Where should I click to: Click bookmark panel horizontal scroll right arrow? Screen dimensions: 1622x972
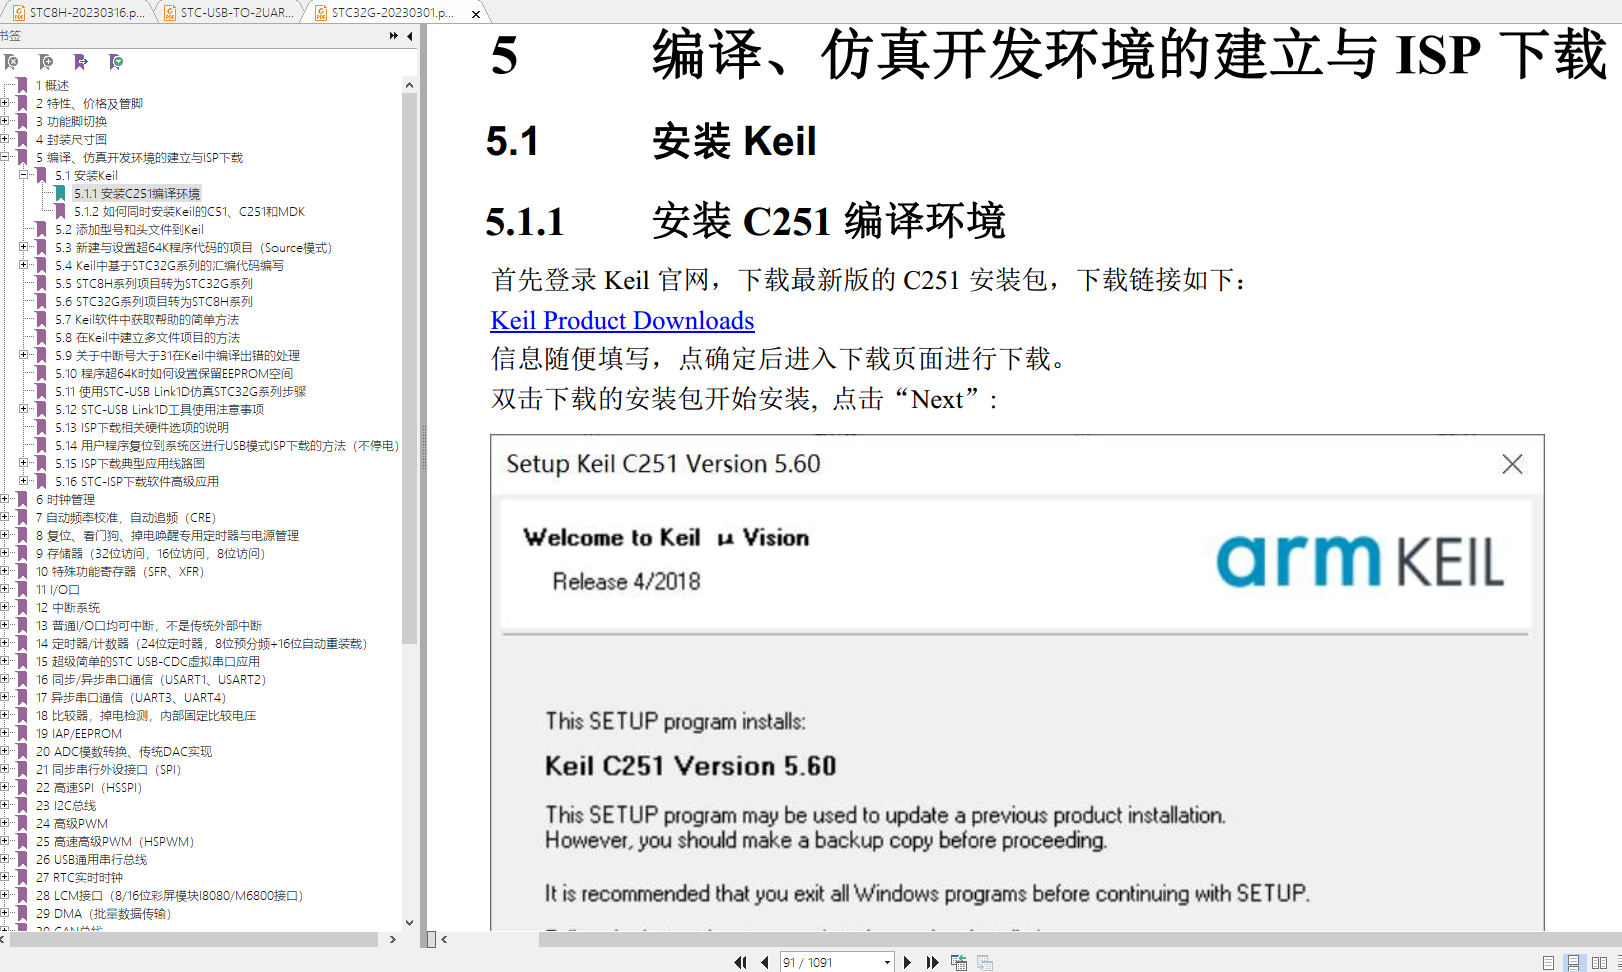tap(393, 939)
